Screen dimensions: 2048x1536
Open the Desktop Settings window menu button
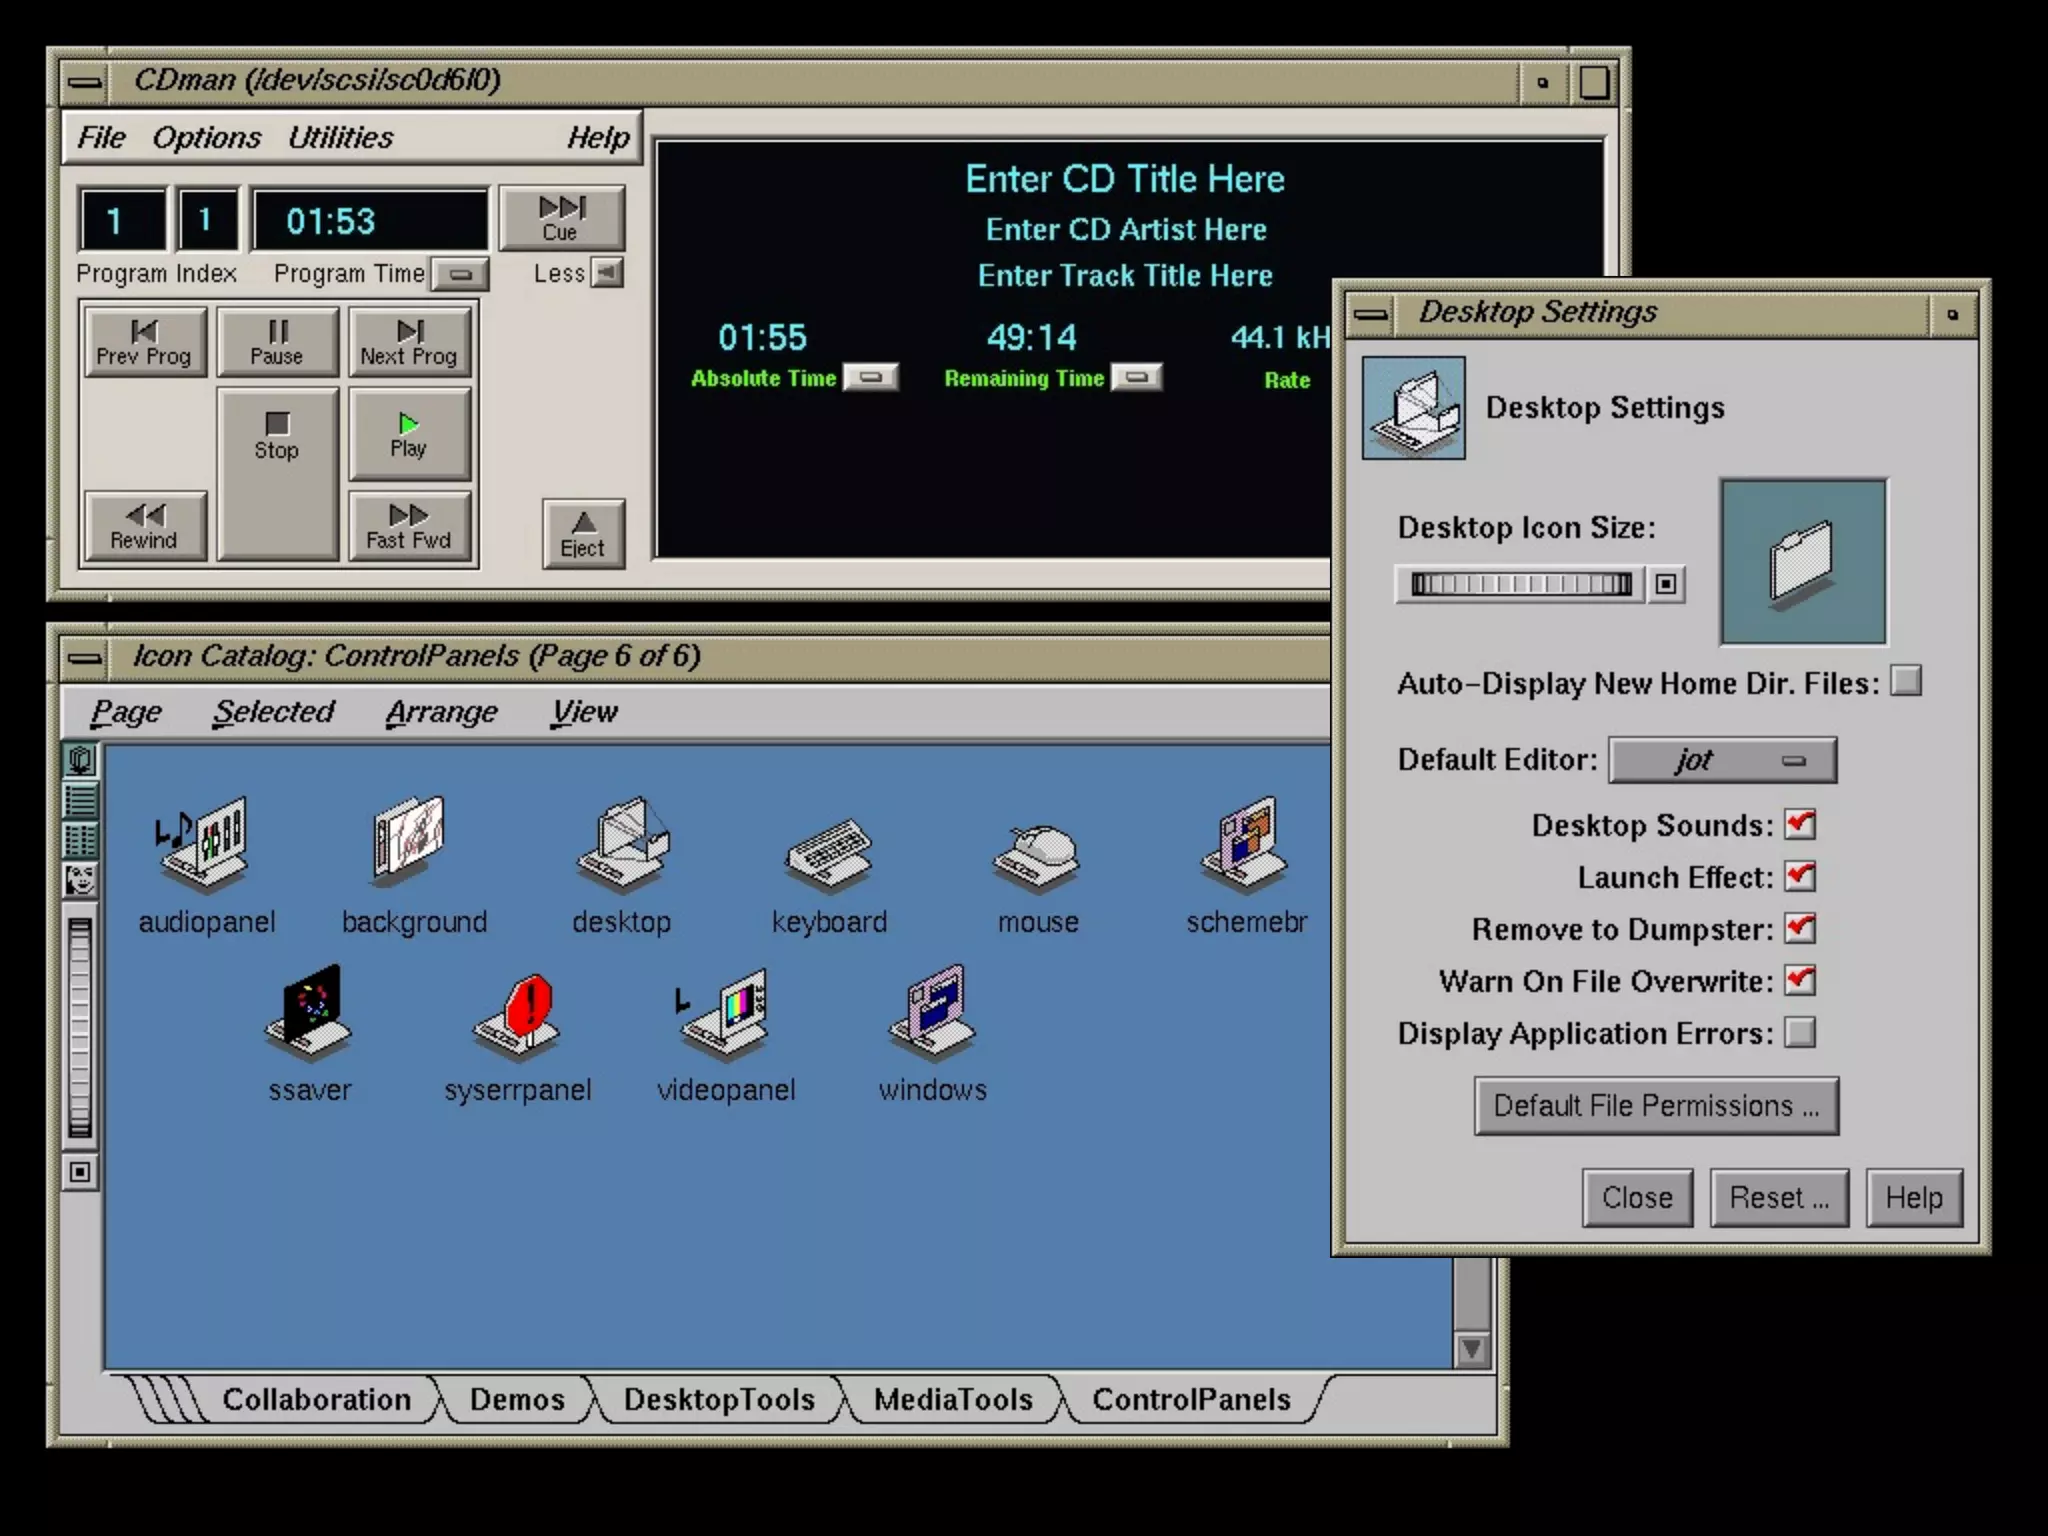pyautogui.click(x=1370, y=314)
